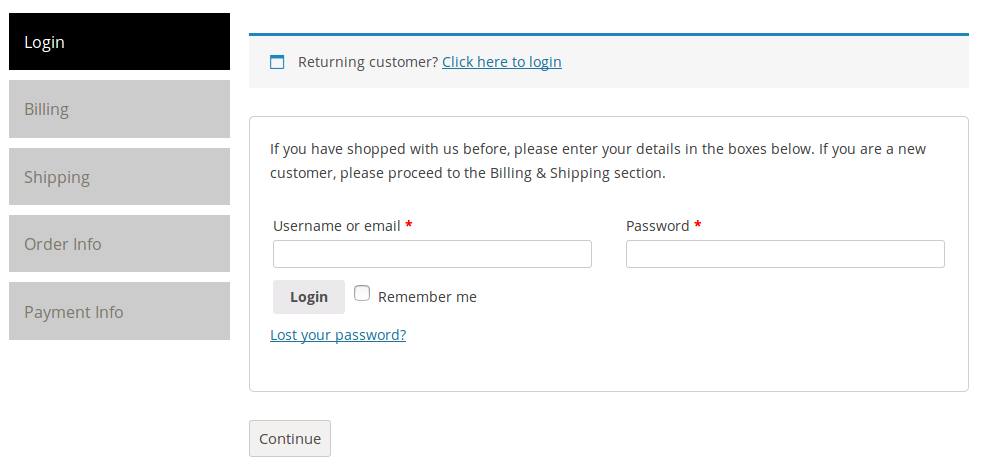Go to the Shipping step
The height and width of the screenshot is (467, 982).
[119, 177]
